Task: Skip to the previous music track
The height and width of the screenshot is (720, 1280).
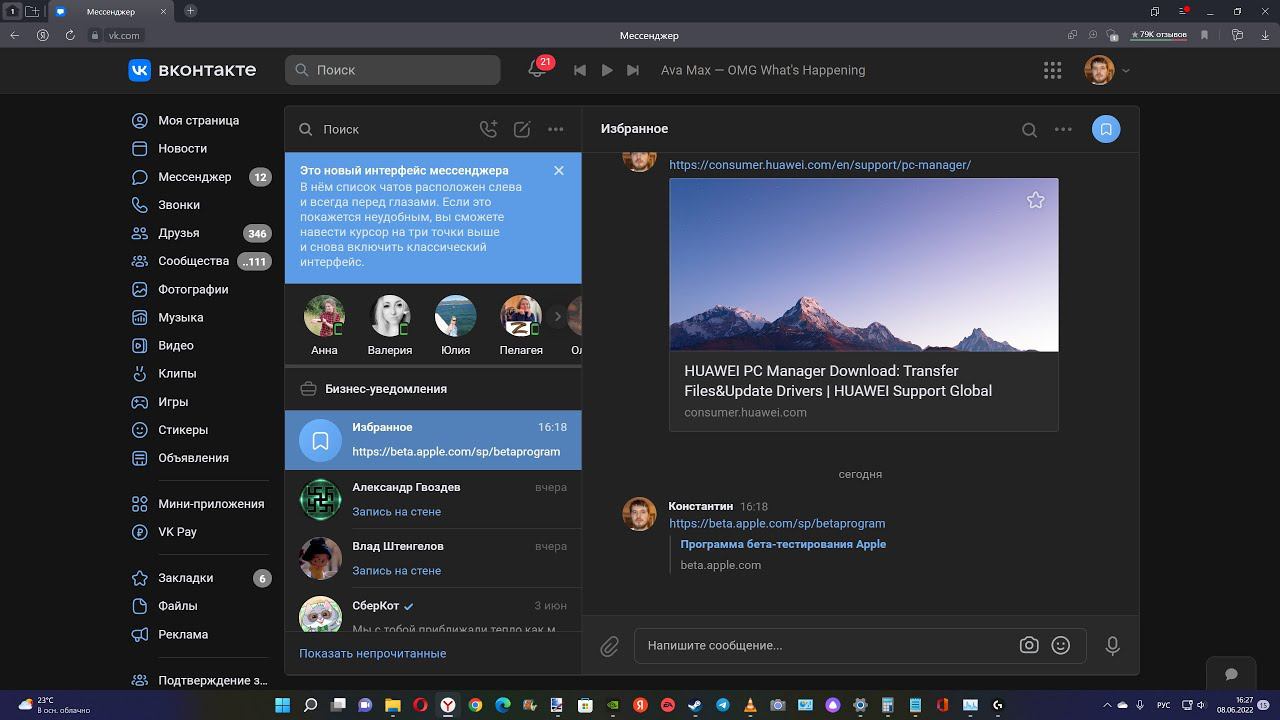Action: pyautogui.click(x=580, y=70)
